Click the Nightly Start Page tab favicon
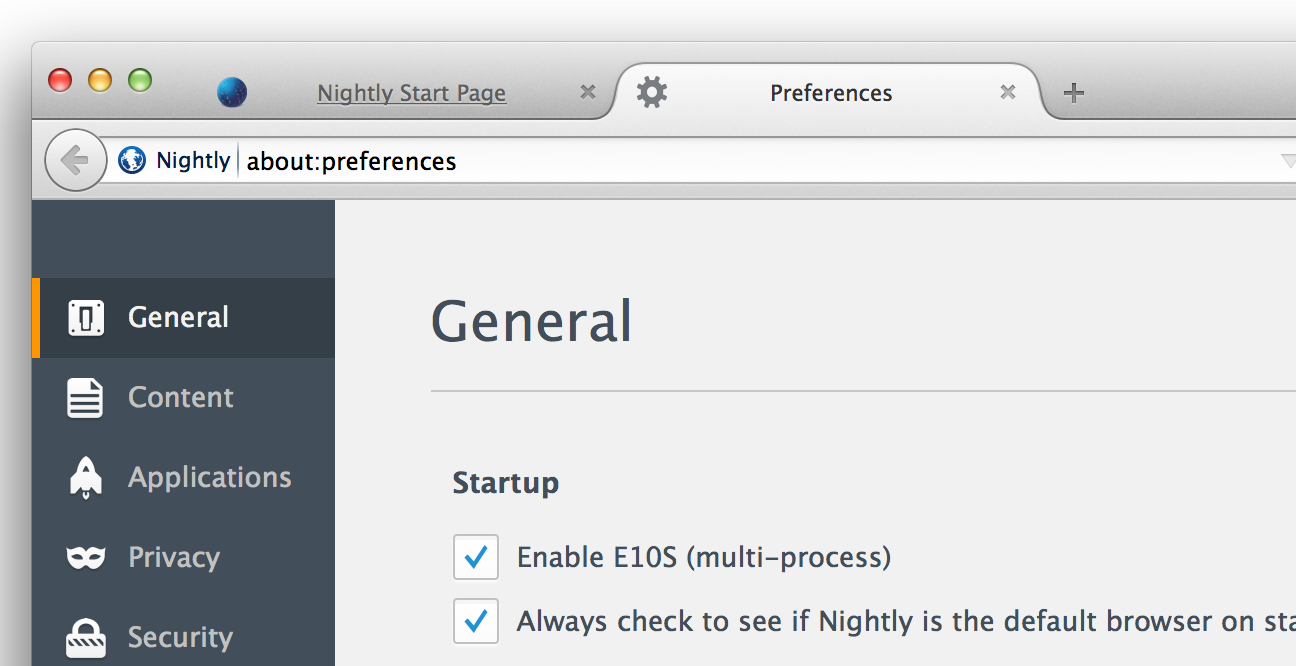The image size is (1296, 666). coord(232,93)
